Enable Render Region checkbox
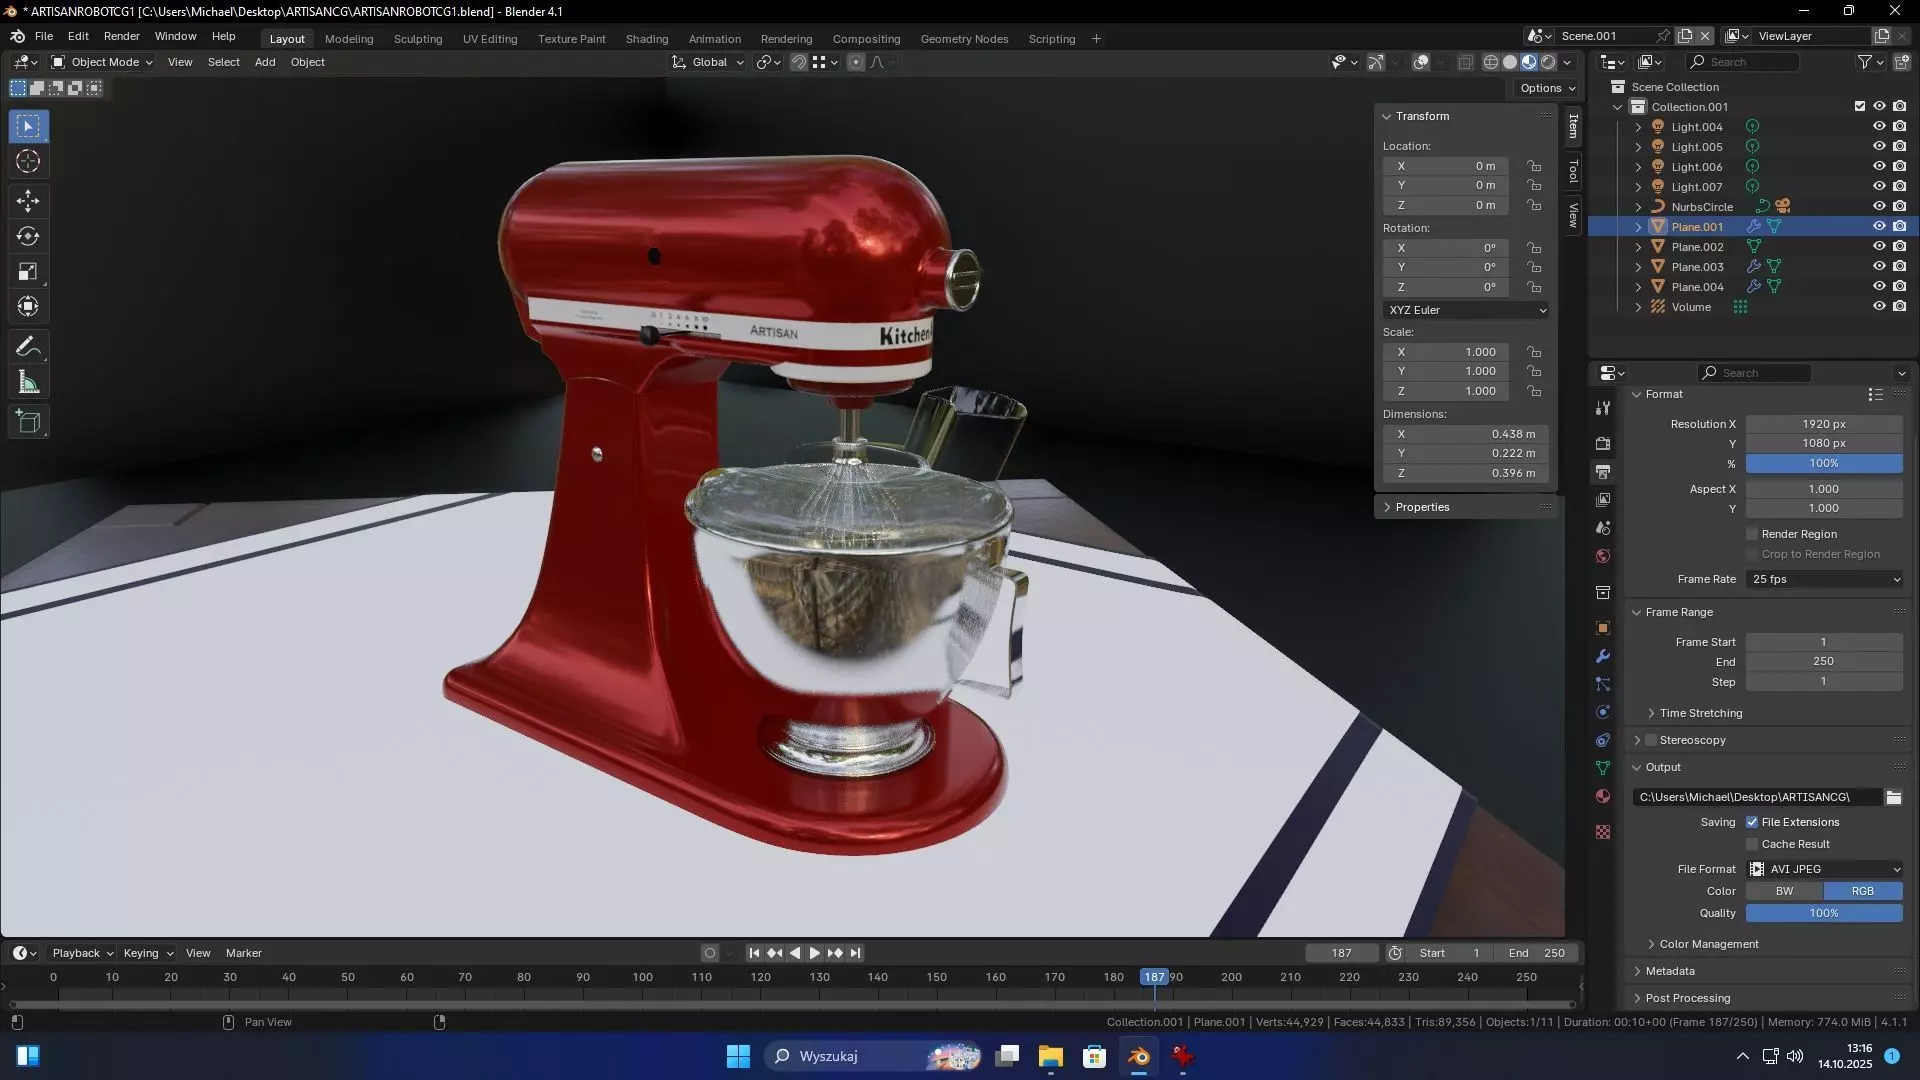 click(1752, 534)
